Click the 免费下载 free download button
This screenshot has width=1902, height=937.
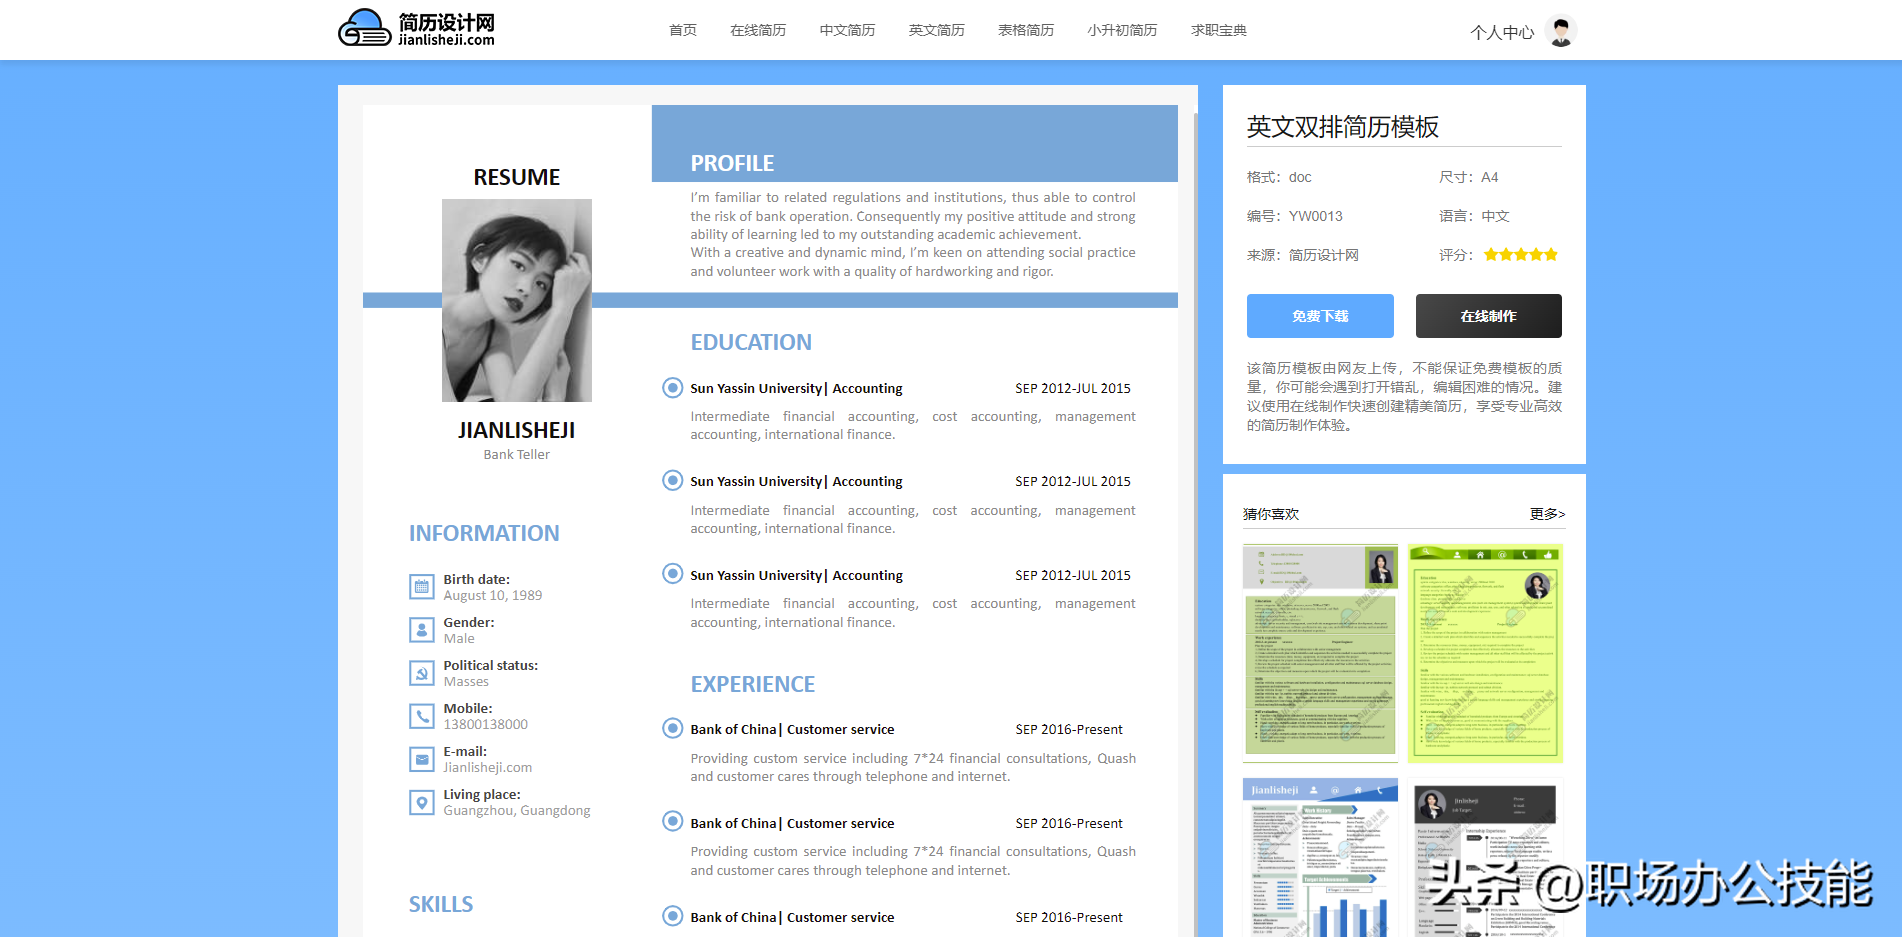[x=1320, y=316]
